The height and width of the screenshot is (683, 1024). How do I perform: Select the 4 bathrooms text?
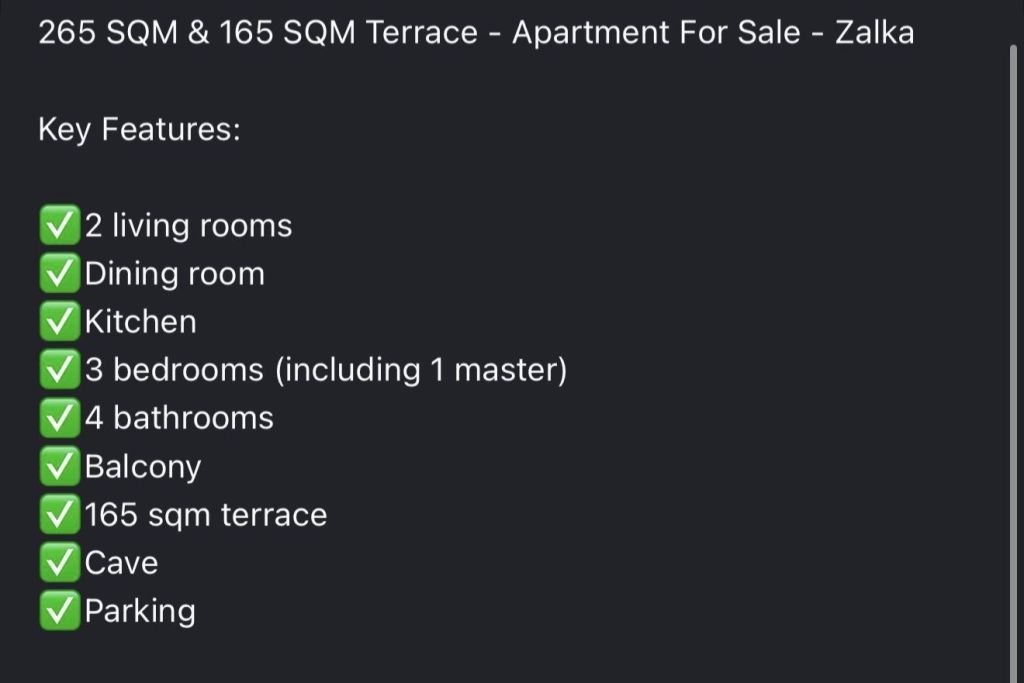pyautogui.click(x=179, y=417)
